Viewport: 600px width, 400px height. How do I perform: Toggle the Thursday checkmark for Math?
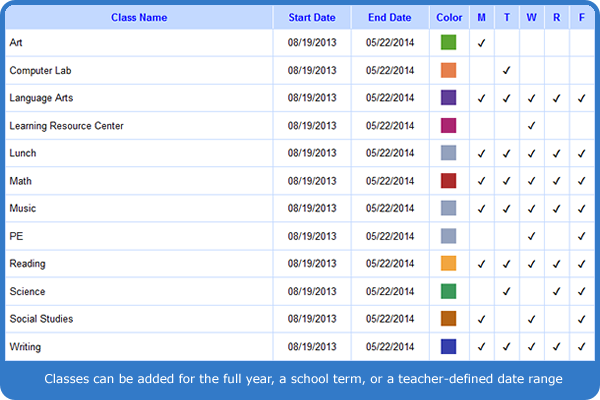coord(557,181)
